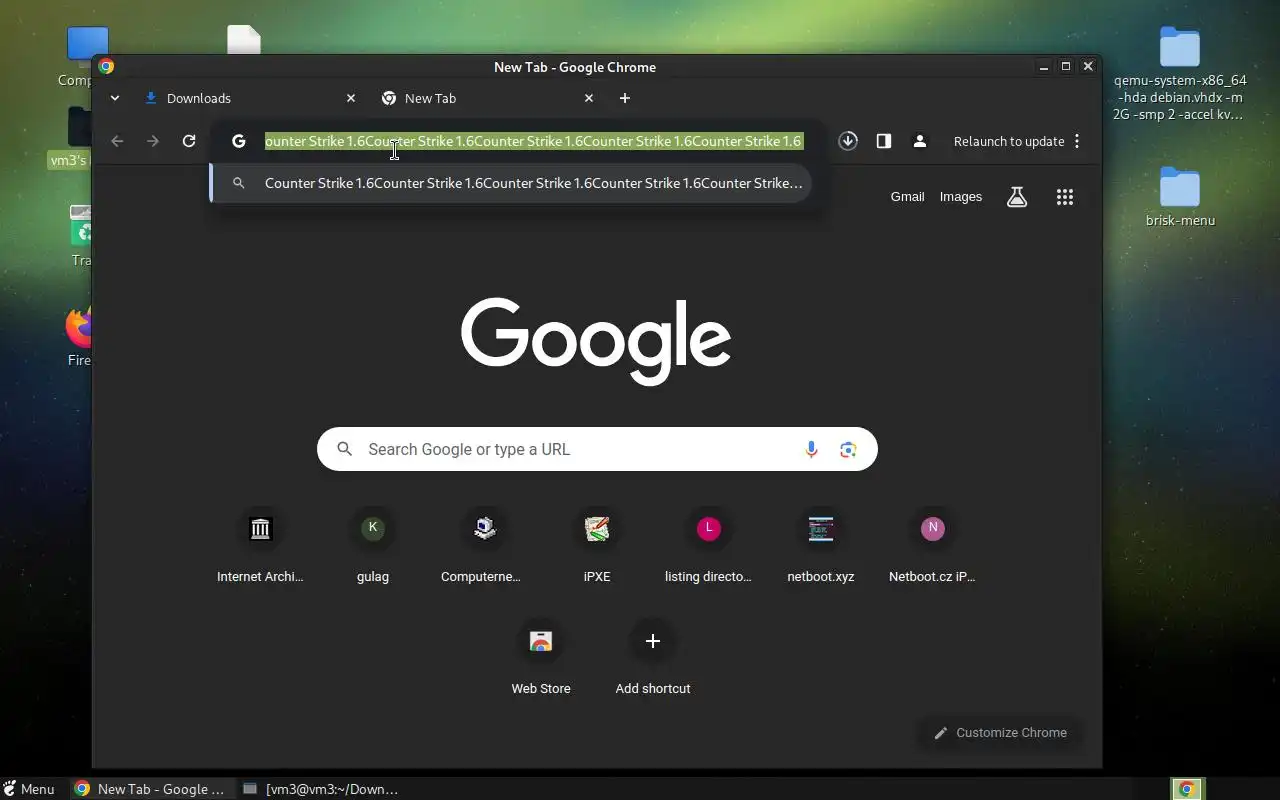Click the back navigation arrow
This screenshot has height=800, width=1280.
coord(117,141)
